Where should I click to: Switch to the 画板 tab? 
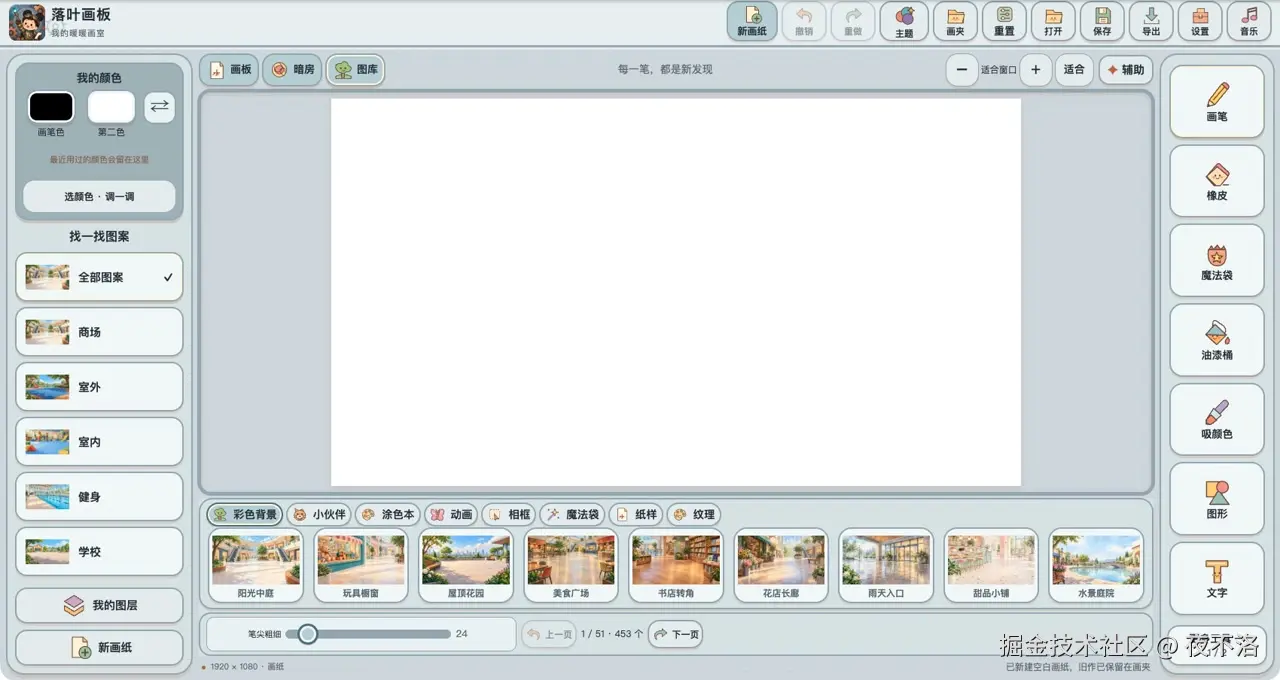tap(229, 70)
